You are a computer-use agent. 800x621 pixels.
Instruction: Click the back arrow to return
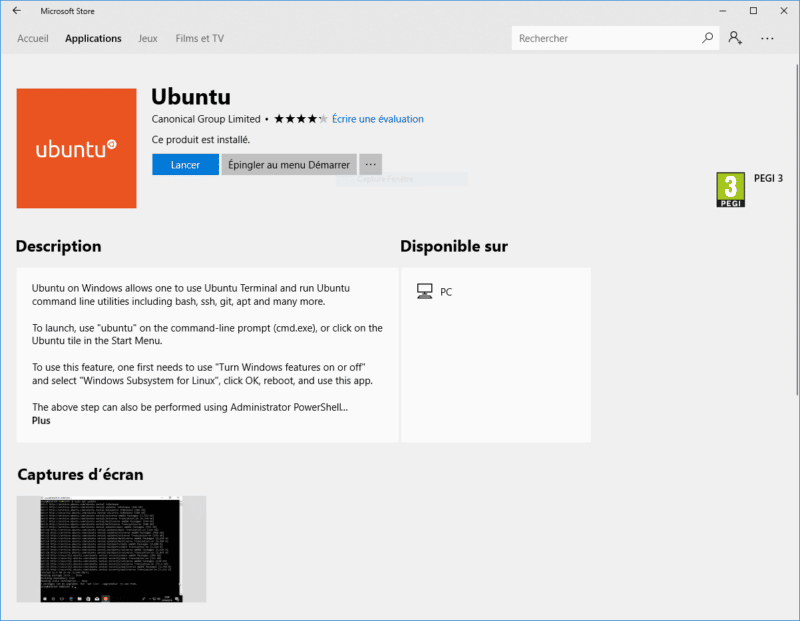point(15,11)
